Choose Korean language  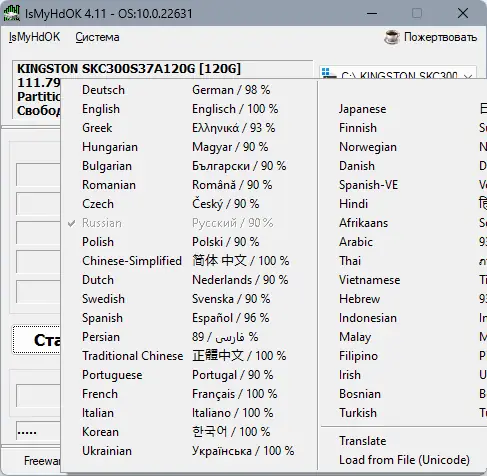tap(189, 432)
